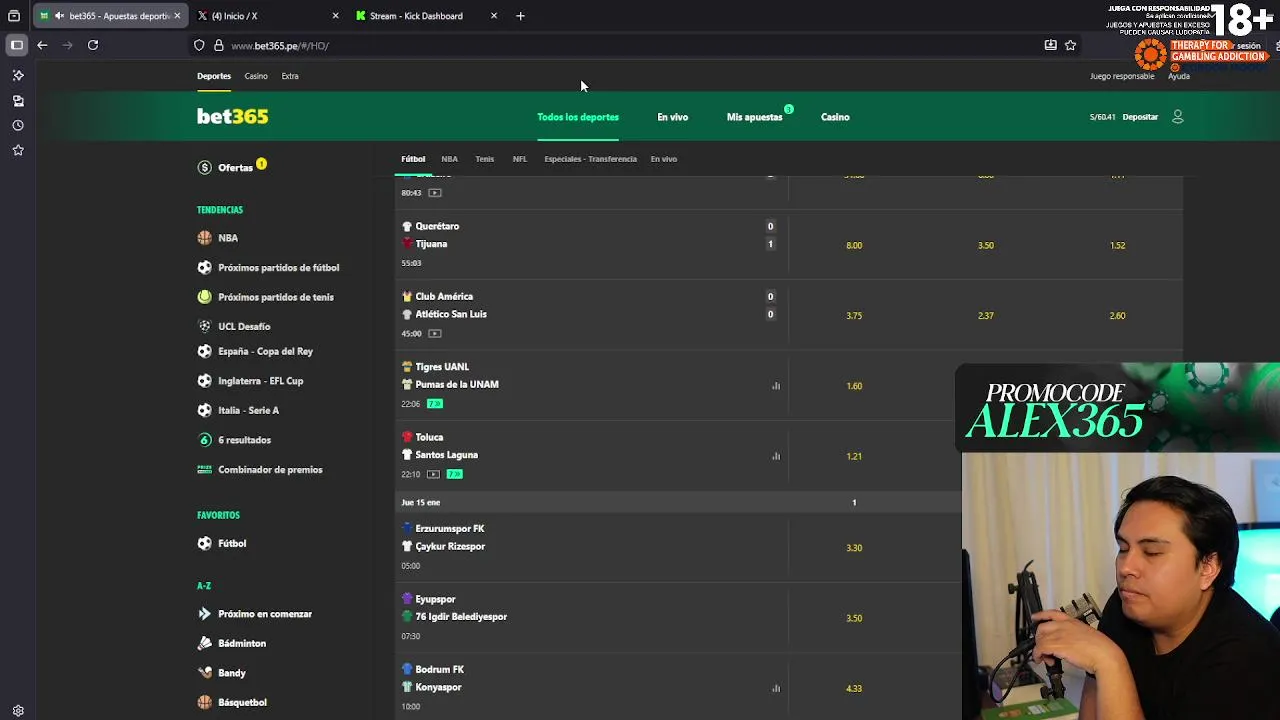The width and height of the screenshot is (1280, 720).
Task: Open Casino in green header
Action: pyautogui.click(x=835, y=117)
